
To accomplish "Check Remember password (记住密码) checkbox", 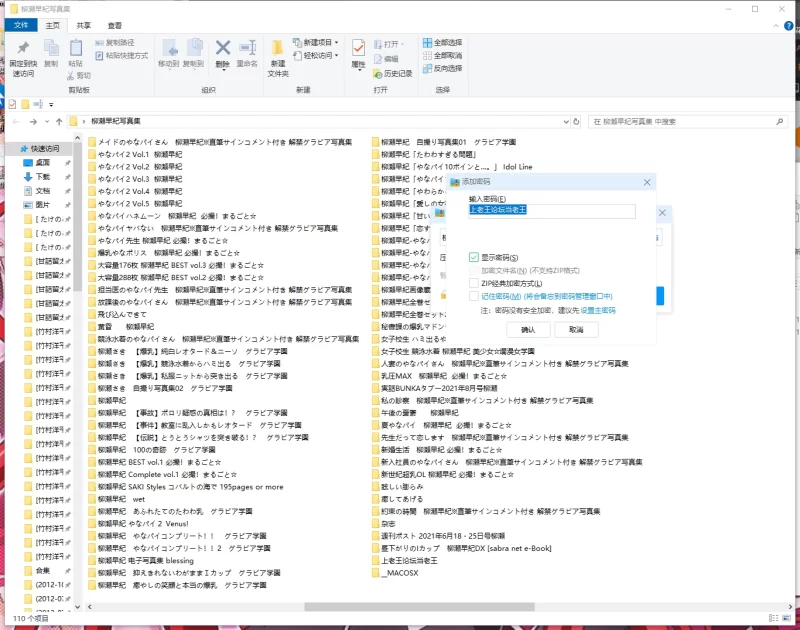I will pyautogui.click(x=473, y=296).
